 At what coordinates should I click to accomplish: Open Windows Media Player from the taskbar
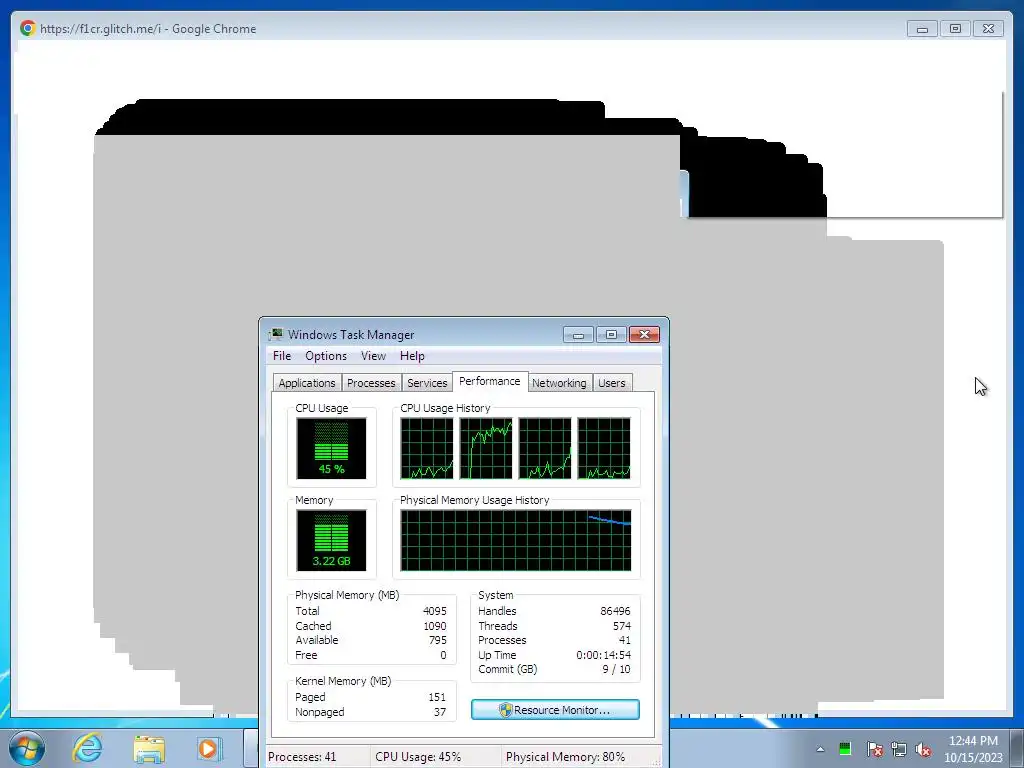[x=209, y=748]
